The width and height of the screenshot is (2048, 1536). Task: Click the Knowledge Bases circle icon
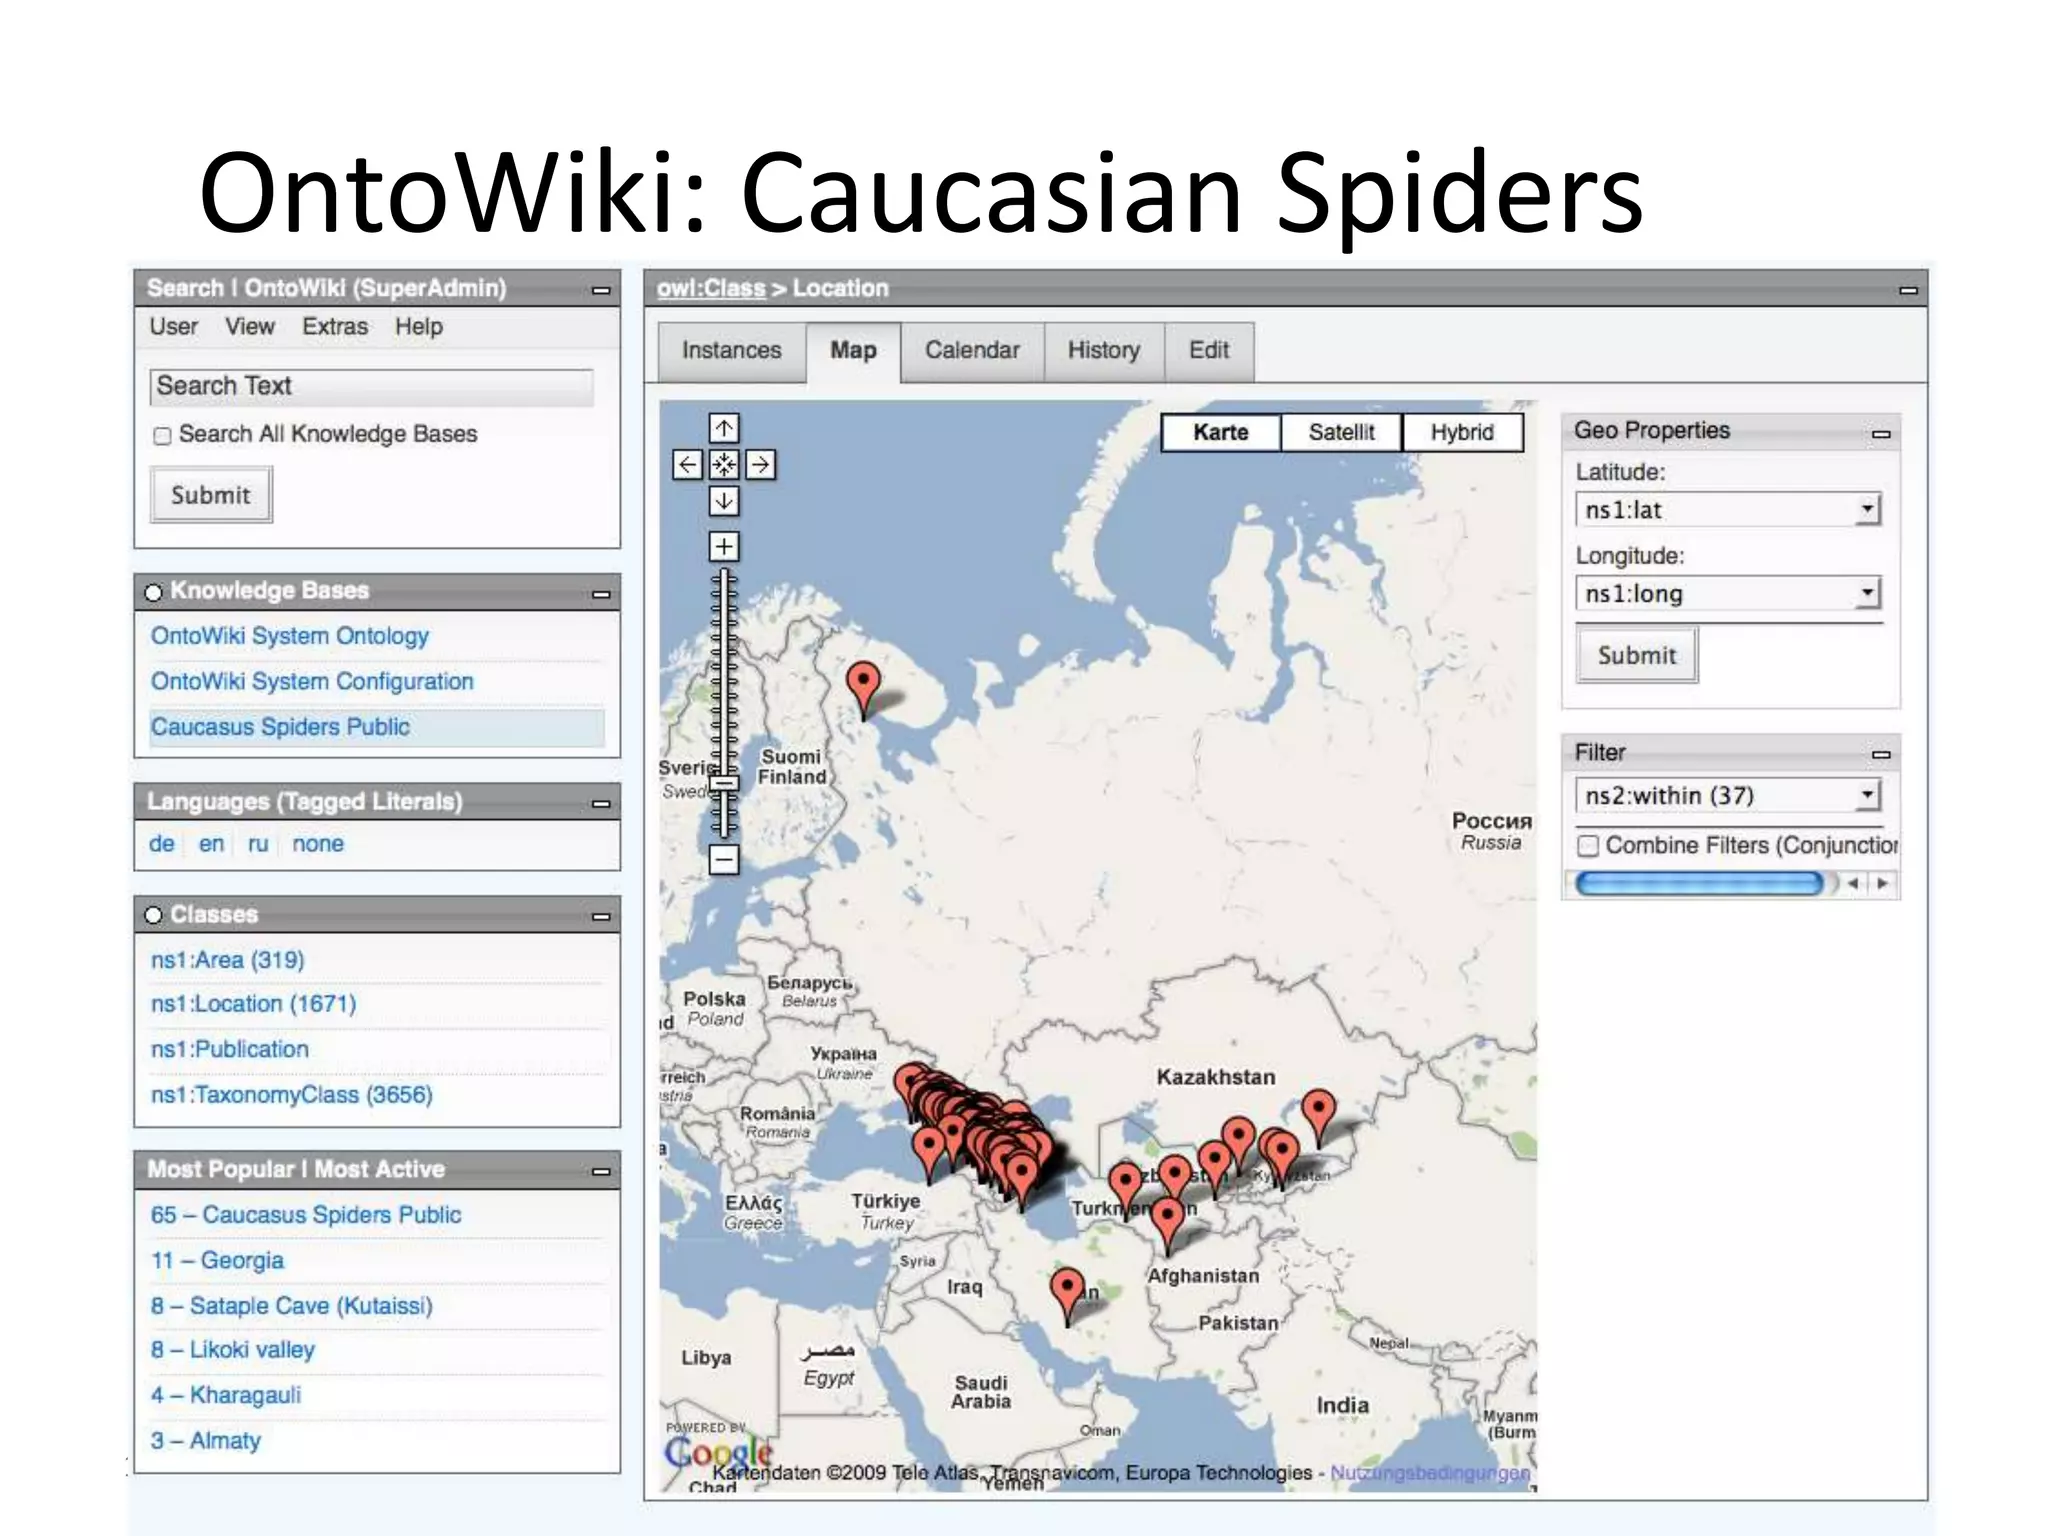(x=153, y=592)
